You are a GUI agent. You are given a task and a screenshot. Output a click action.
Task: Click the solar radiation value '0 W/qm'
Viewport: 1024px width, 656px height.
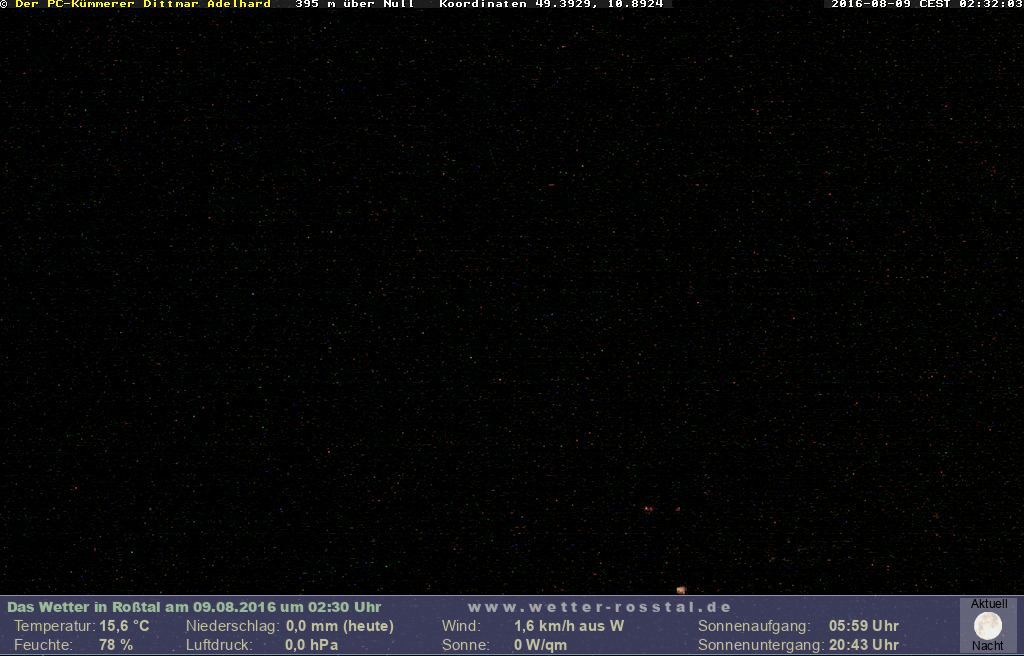[540, 645]
